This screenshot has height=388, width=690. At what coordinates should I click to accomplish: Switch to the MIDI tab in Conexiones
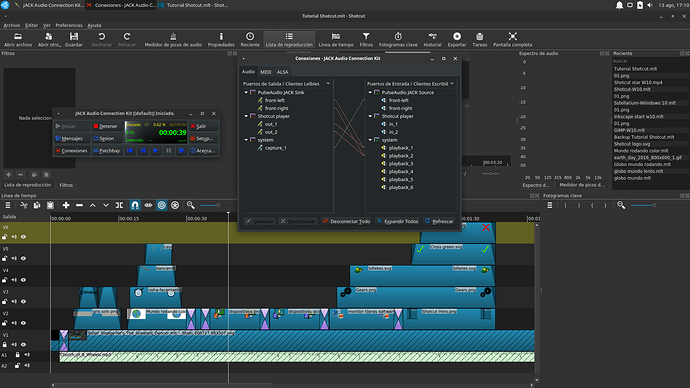(266, 72)
